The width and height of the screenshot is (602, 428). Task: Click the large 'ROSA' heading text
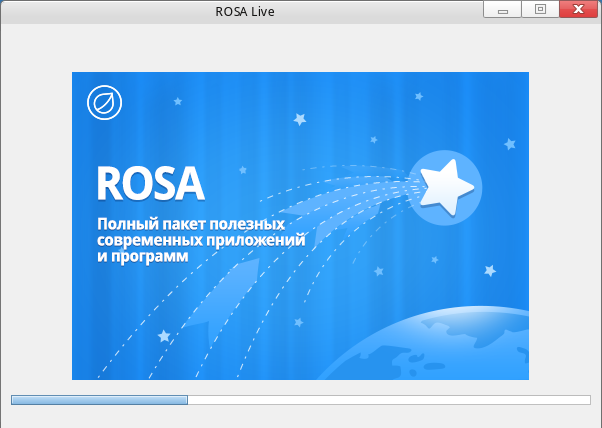(x=150, y=183)
